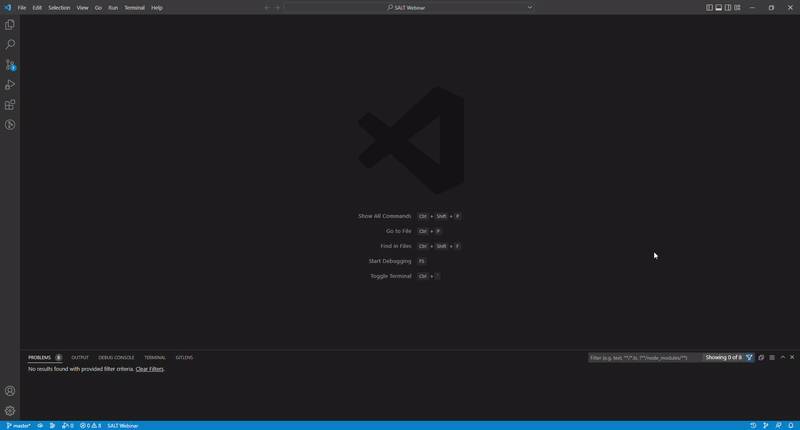Image resolution: width=800 pixels, height=430 pixels.
Task: Open the Customize Layout icon
Action: pyautogui.click(x=737, y=8)
